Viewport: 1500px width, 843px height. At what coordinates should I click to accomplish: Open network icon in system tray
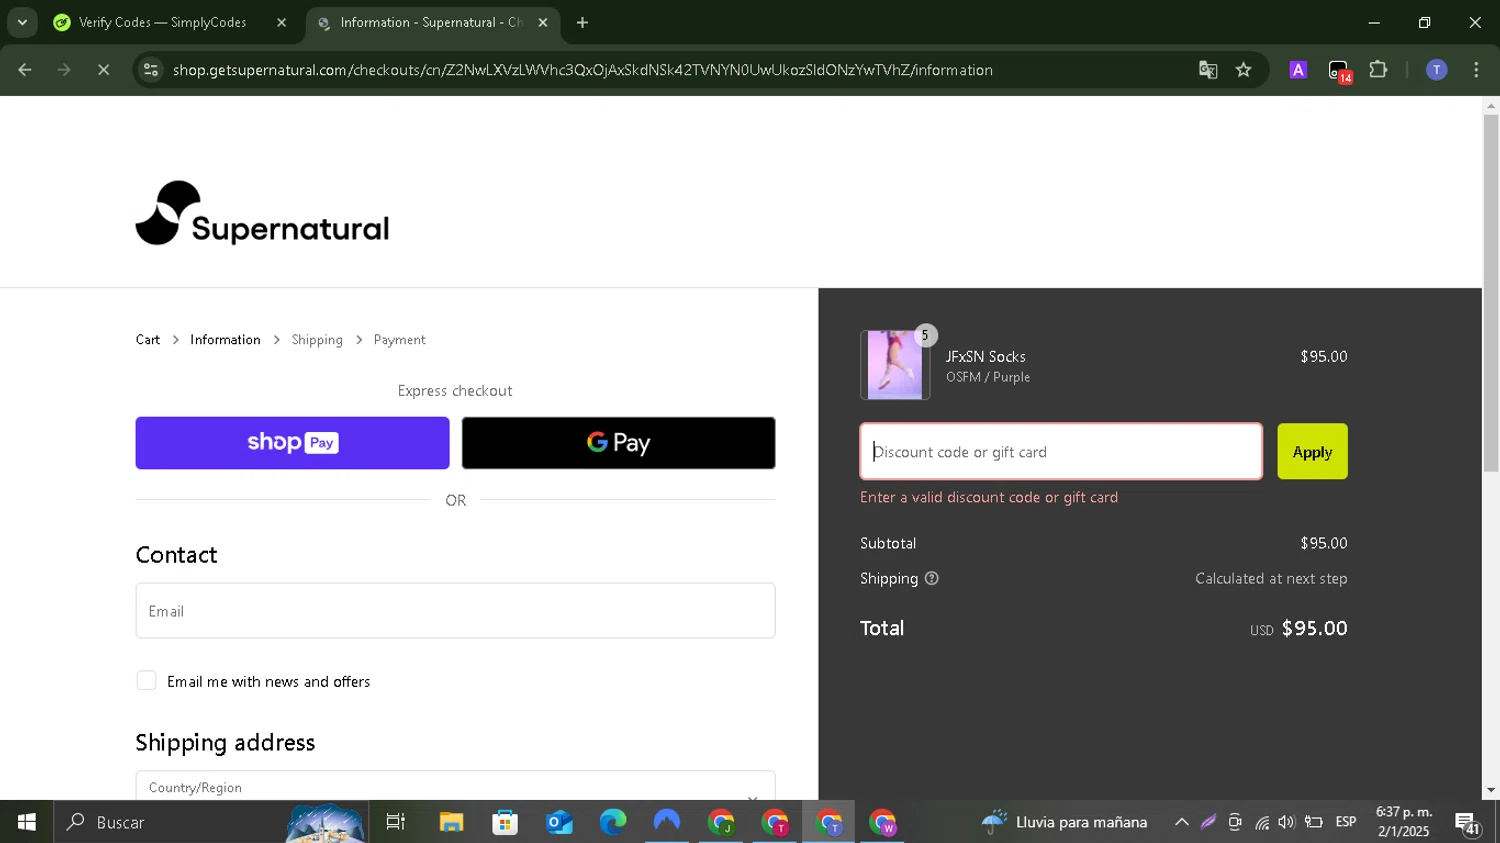(x=1262, y=822)
